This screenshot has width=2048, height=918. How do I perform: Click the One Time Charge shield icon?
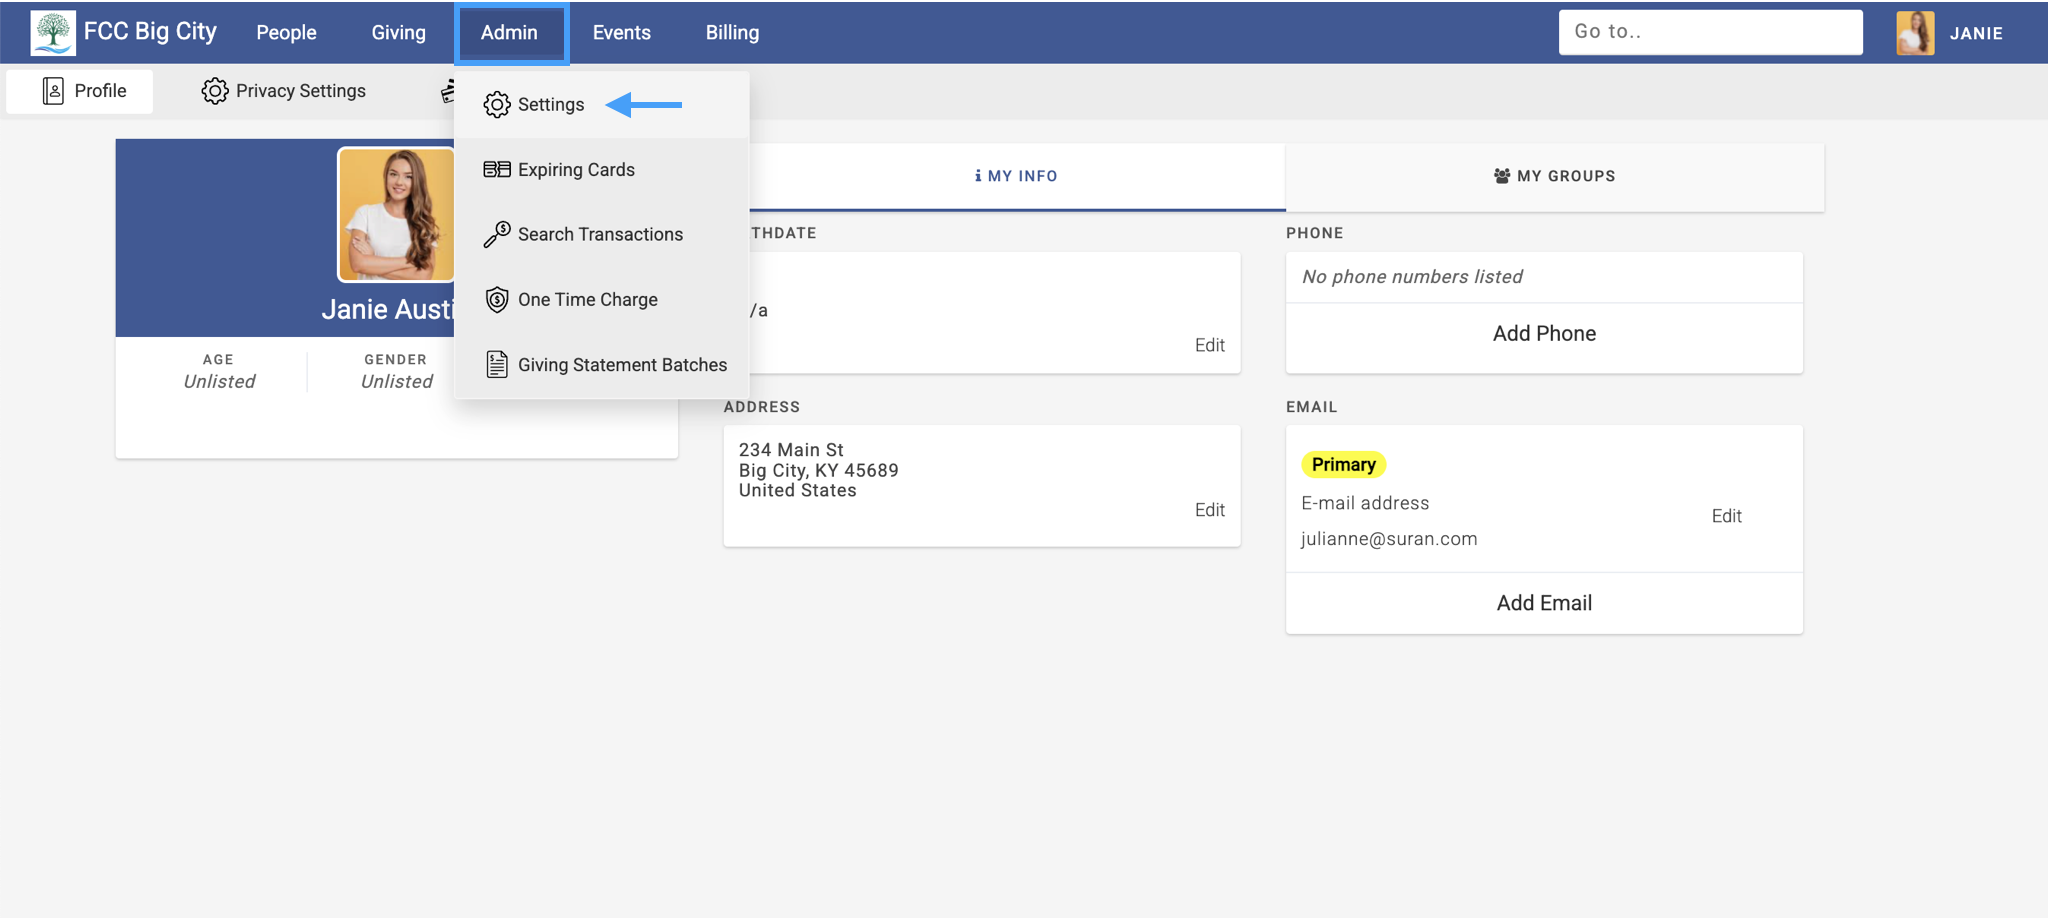[496, 299]
